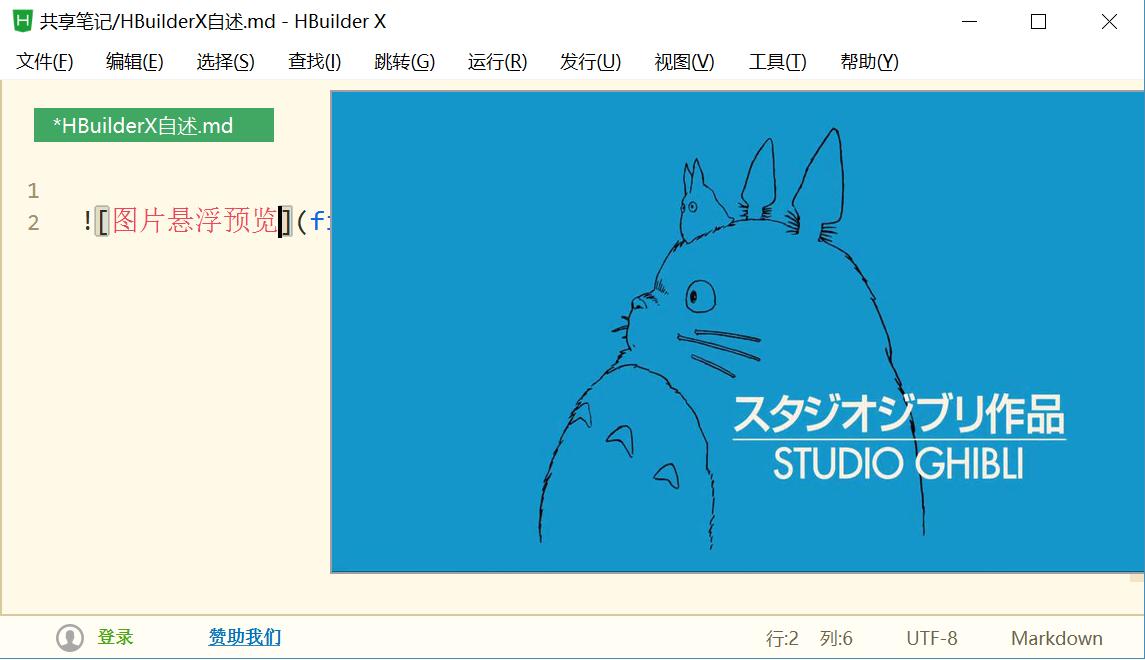Screen dimensions: 1145x660
Task: Click the 图片悬浮预览 text in editor
Action: [195, 220]
